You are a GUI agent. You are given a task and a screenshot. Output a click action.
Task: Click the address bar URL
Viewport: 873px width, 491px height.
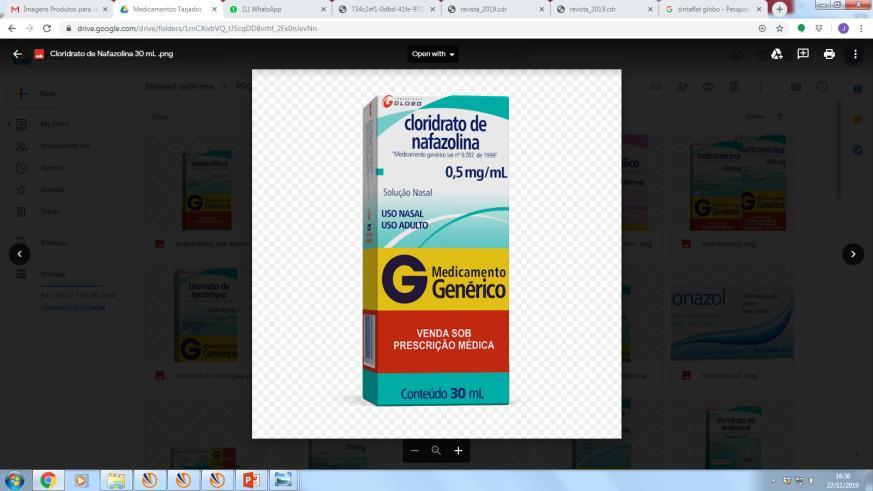point(197,28)
